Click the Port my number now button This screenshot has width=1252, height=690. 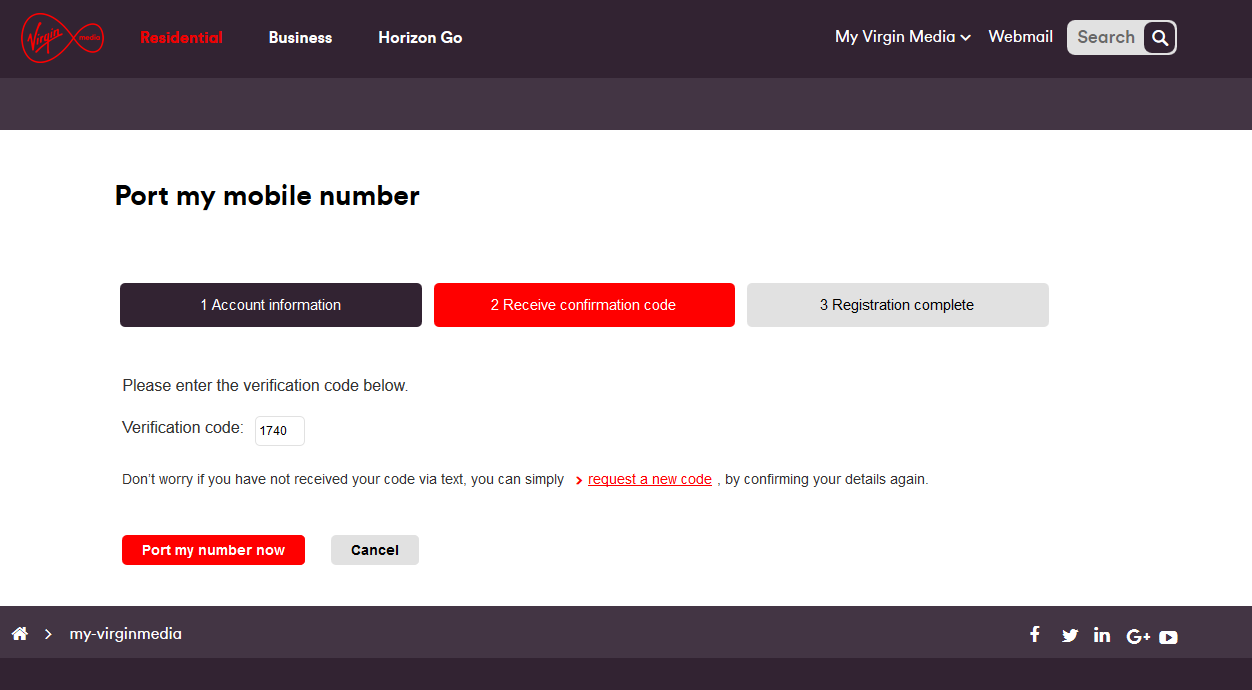213,550
